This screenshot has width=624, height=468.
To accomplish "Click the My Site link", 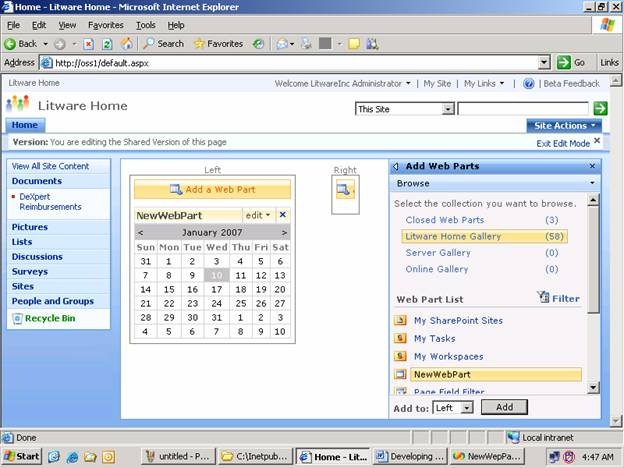I will pos(437,84).
